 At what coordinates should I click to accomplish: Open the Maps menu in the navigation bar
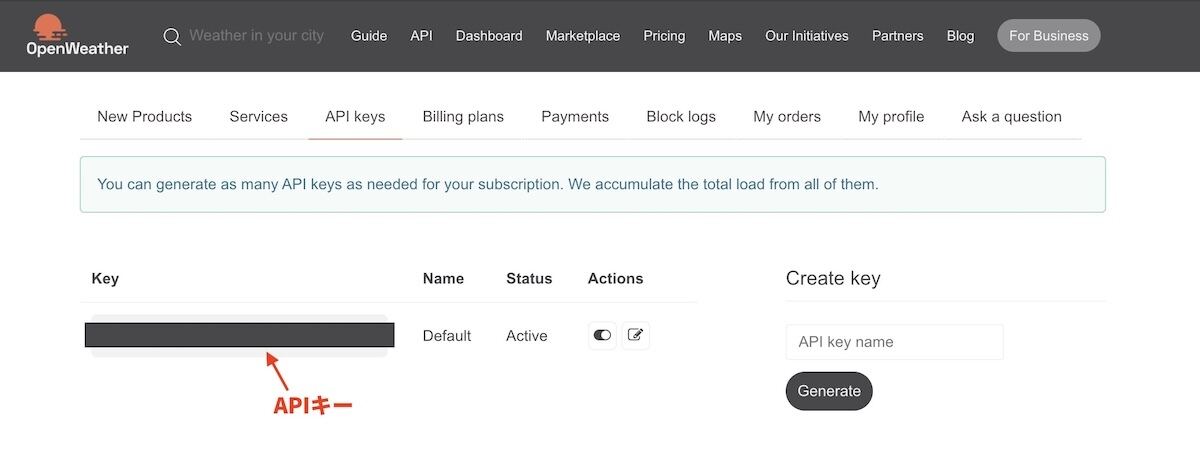tap(725, 35)
